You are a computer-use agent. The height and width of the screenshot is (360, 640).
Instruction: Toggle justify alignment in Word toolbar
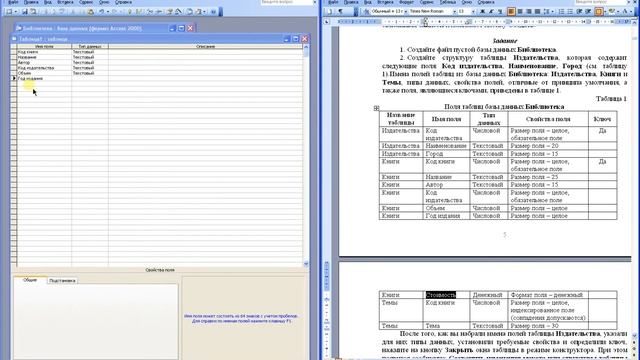pyautogui.click(x=538, y=11)
